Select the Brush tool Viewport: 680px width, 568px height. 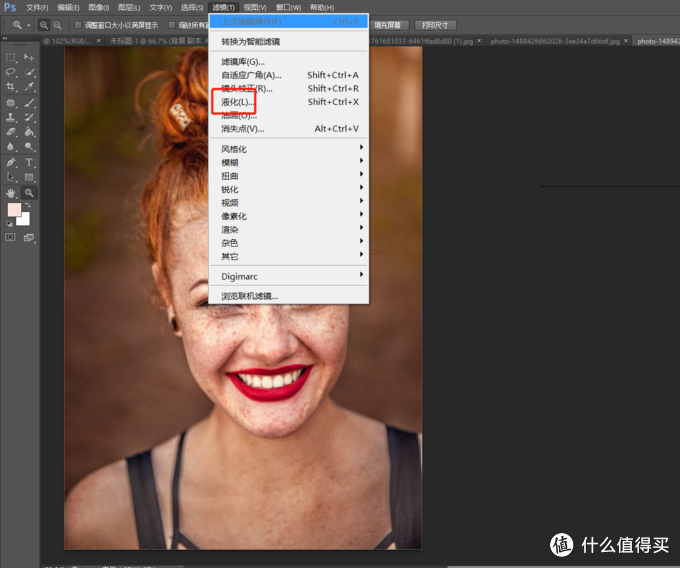coord(29,103)
